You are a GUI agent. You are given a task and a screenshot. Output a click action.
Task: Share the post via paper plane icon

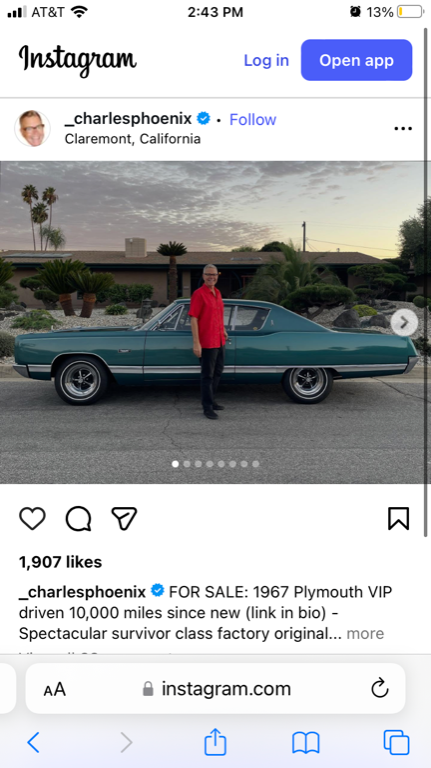click(x=124, y=518)
